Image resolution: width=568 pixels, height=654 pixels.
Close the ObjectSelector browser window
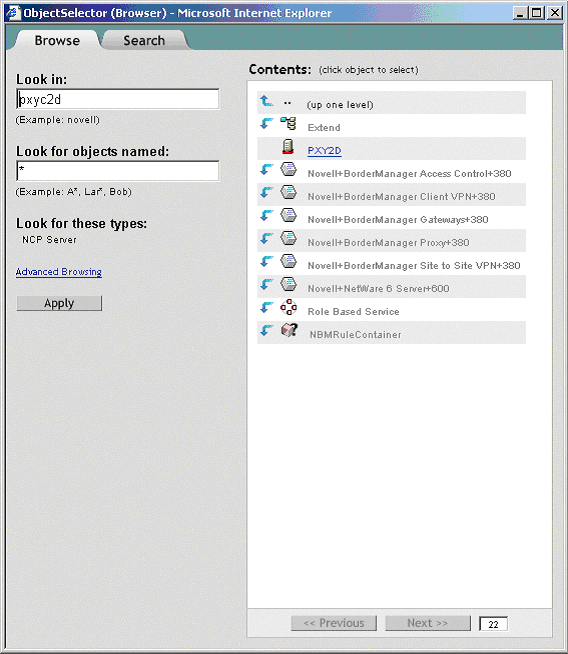(555, 13)
